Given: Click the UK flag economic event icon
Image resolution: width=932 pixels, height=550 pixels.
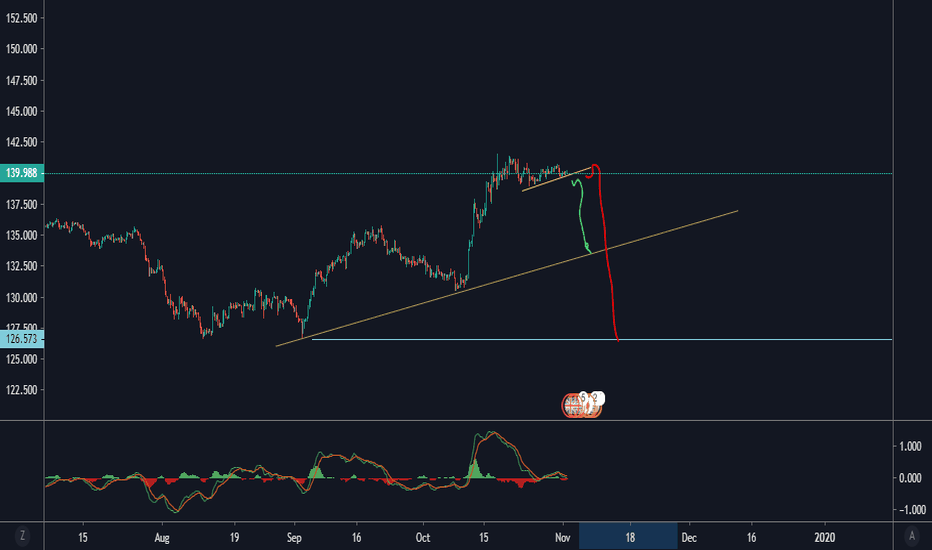Looking at the screenshot, I should [572, 406].
